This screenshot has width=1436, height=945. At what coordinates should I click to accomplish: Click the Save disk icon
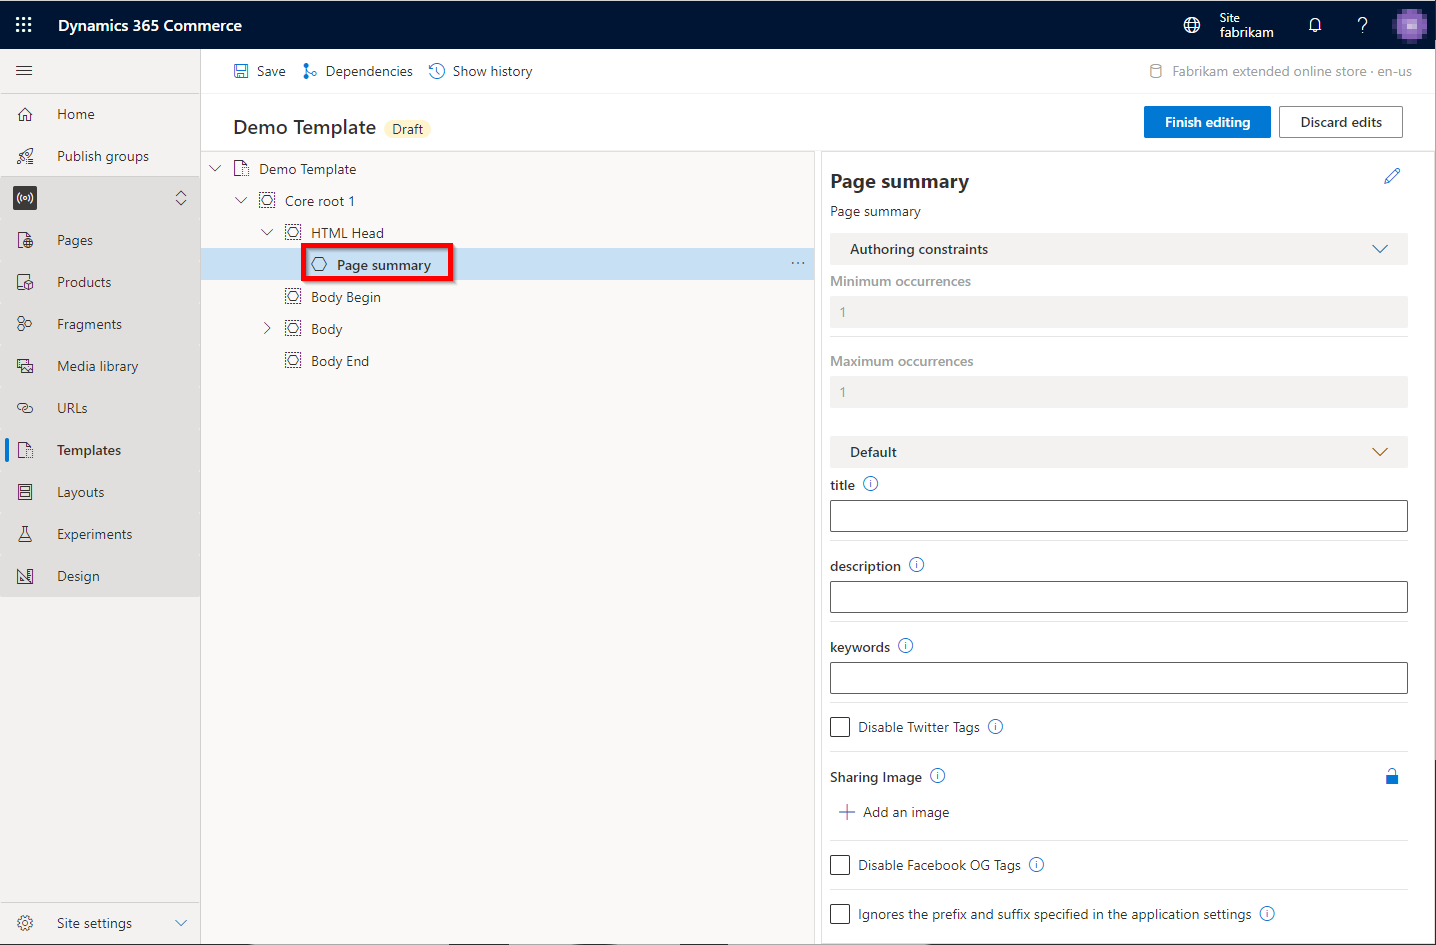pos(241,71)
